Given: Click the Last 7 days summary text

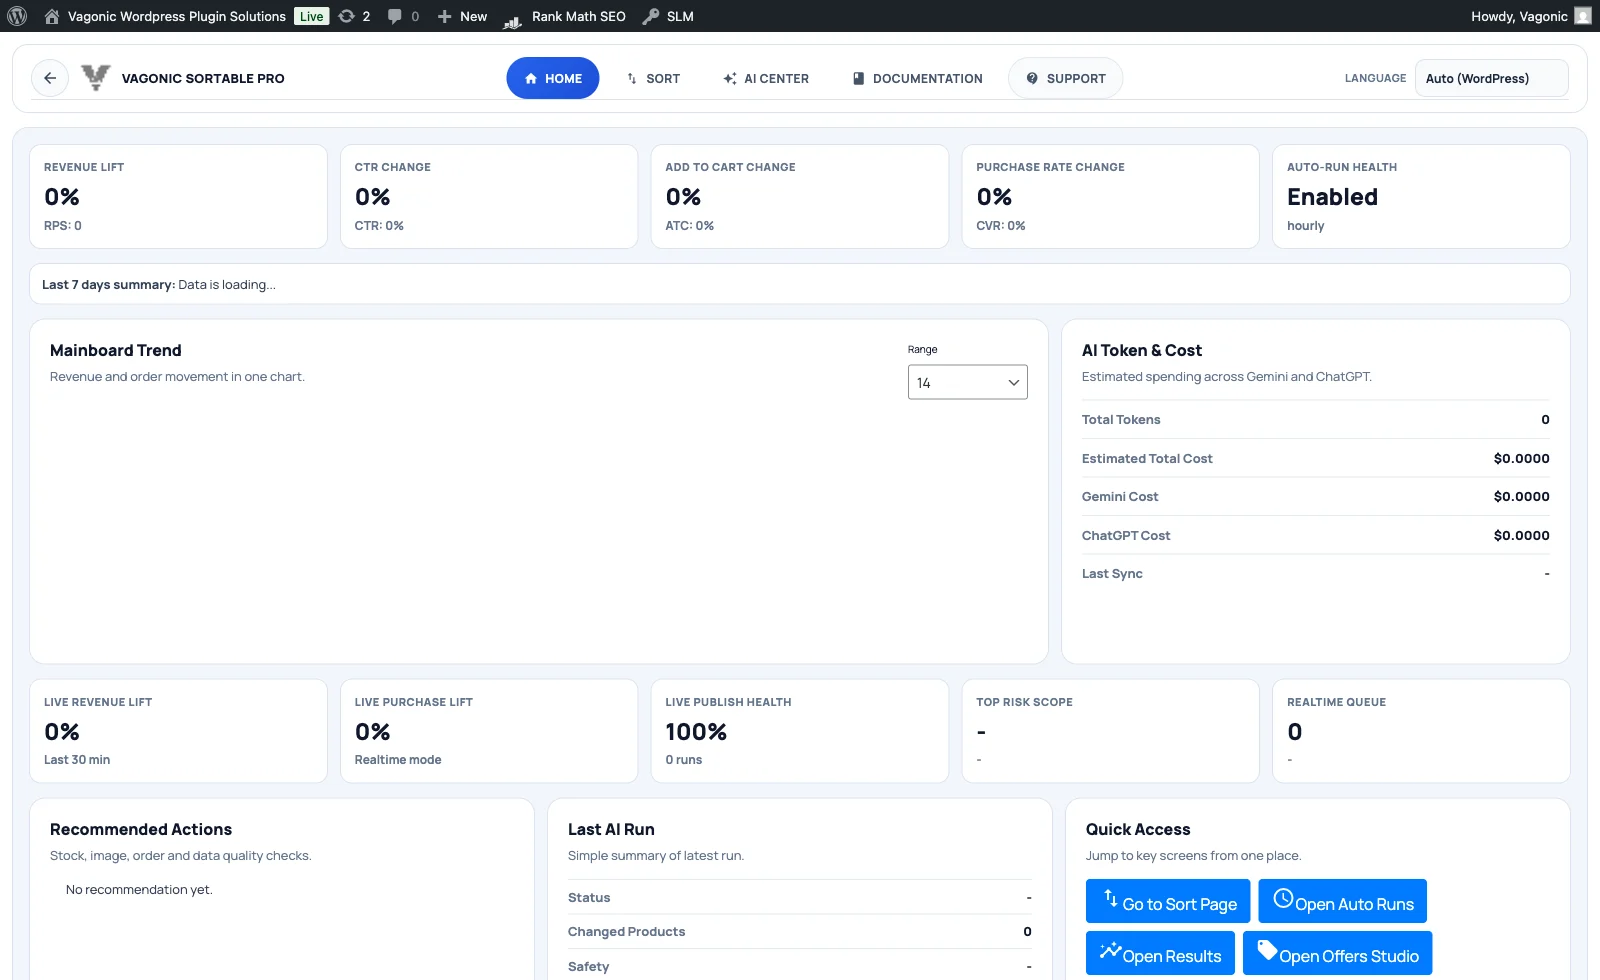Looking at the screenshot, I should tap(159, 285).
